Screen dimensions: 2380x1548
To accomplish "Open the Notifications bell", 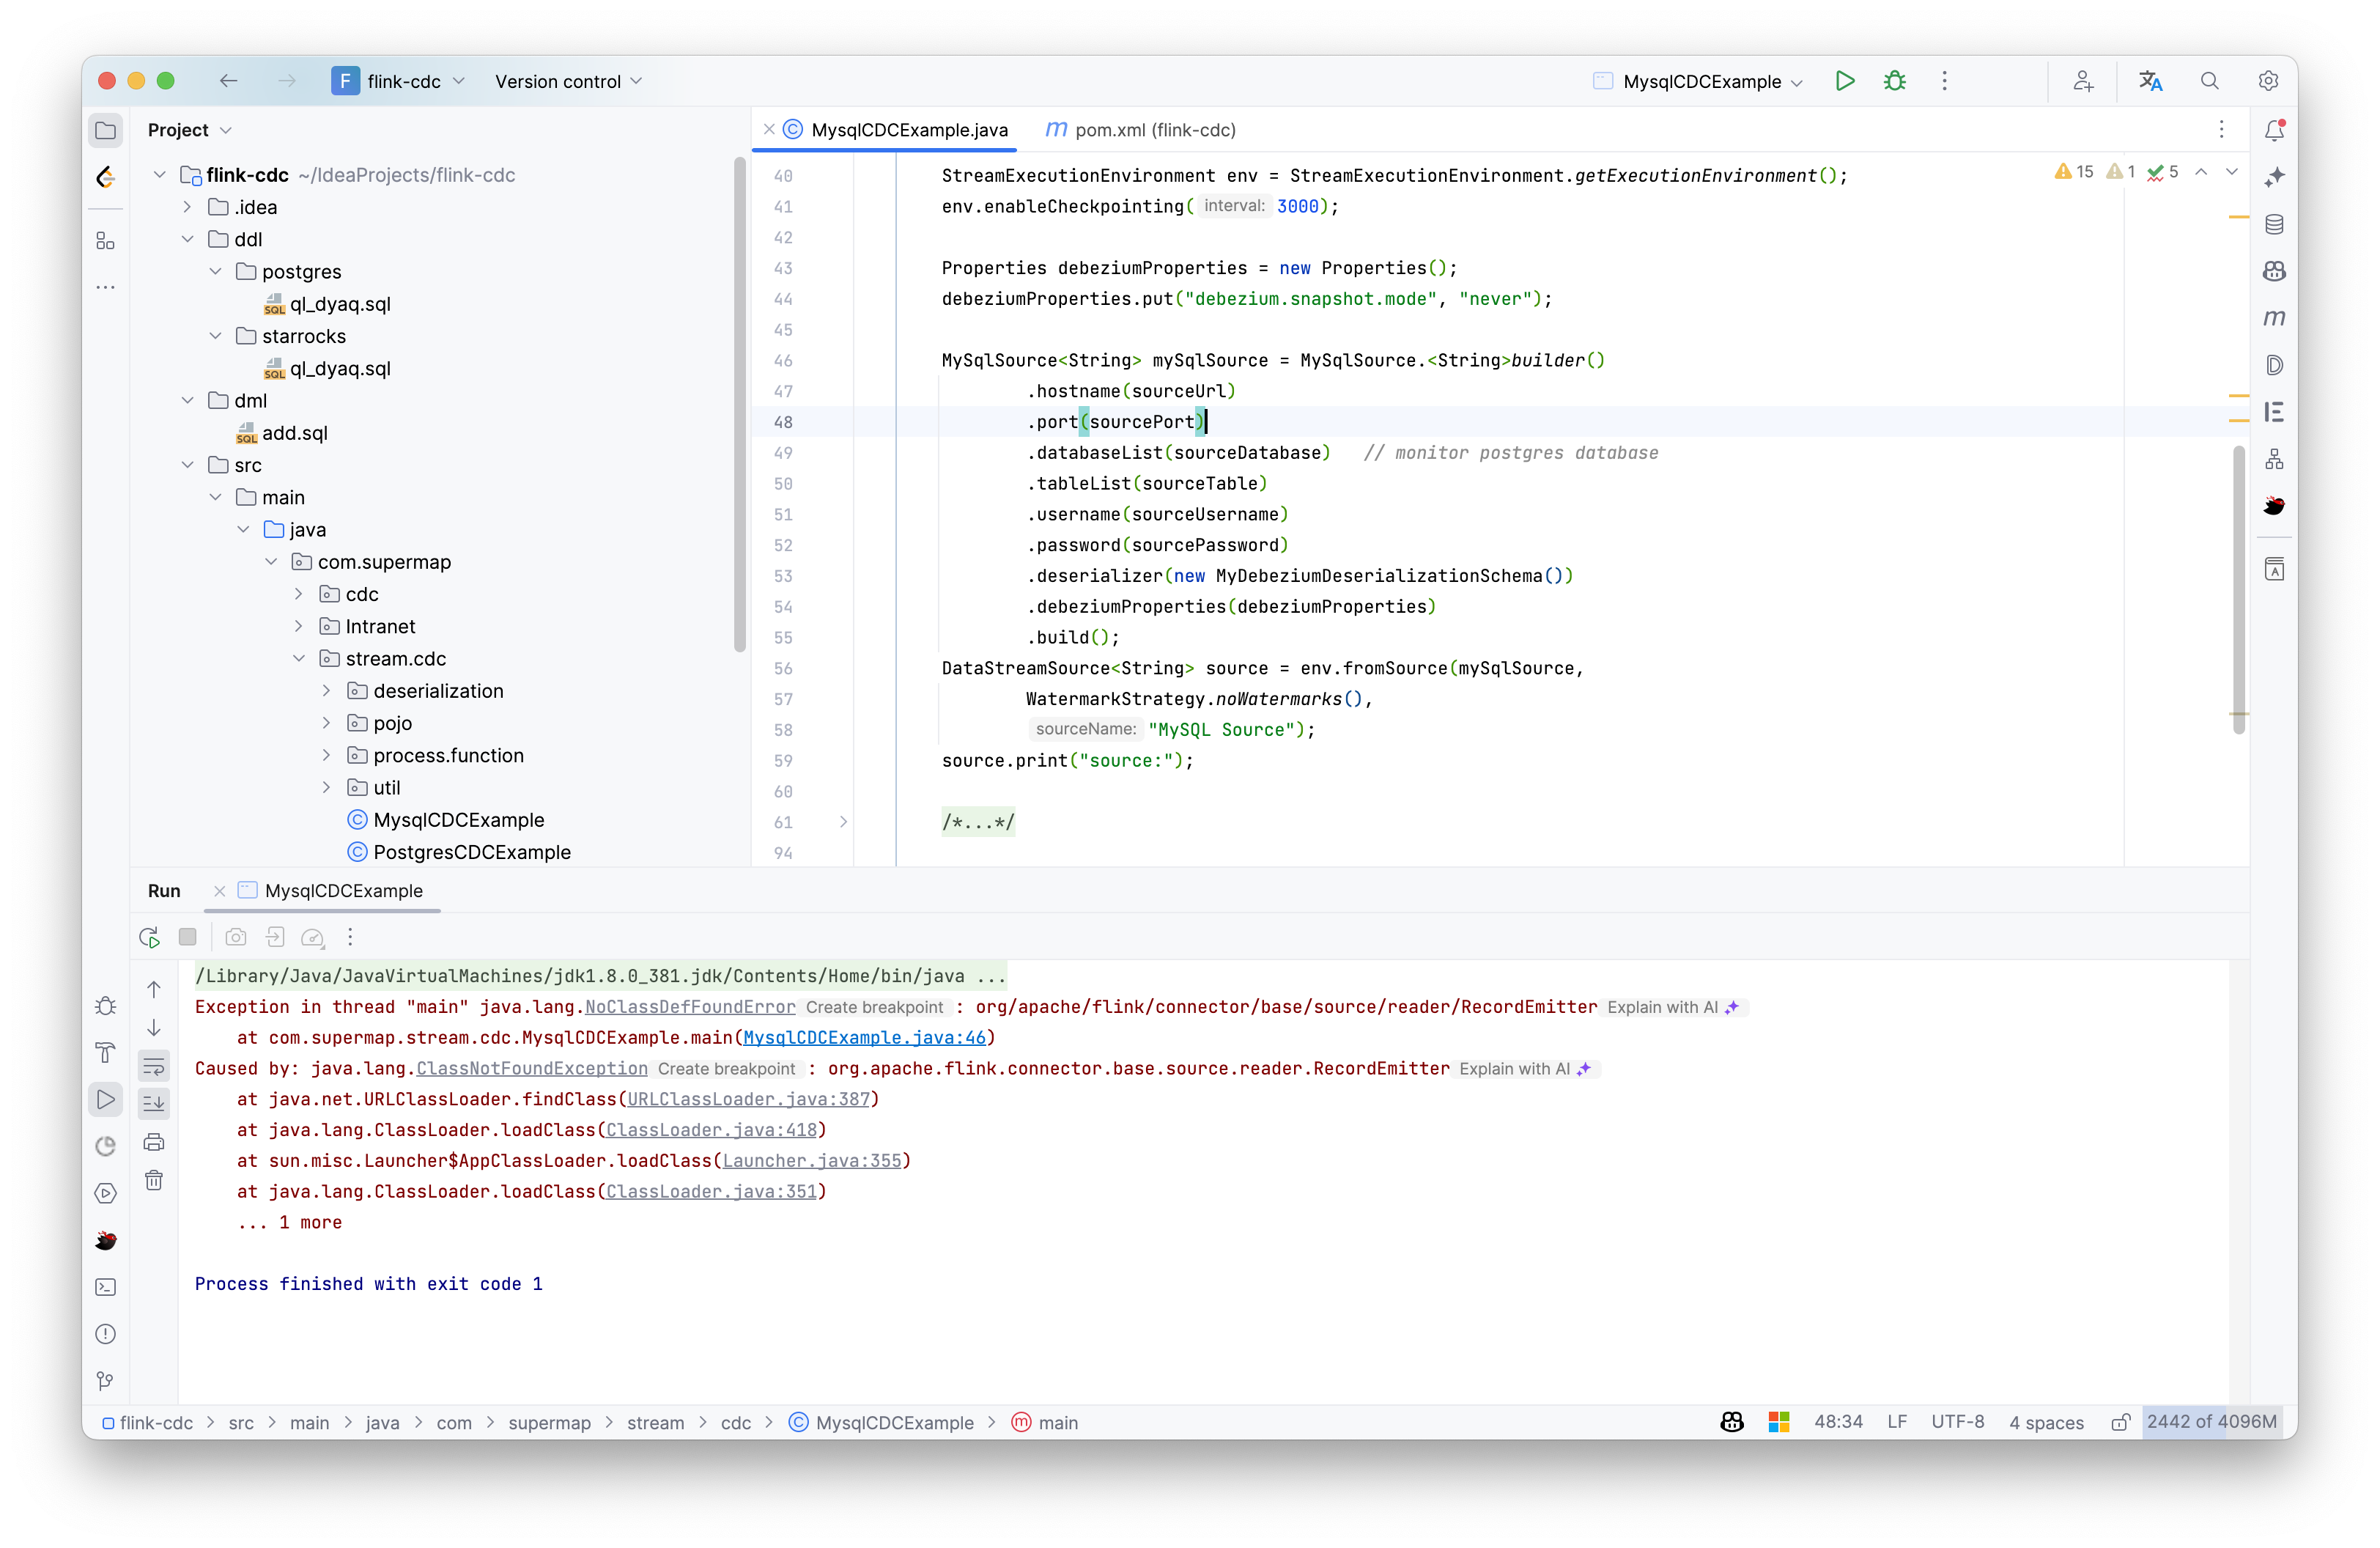I will click(x=2274, y=130).
